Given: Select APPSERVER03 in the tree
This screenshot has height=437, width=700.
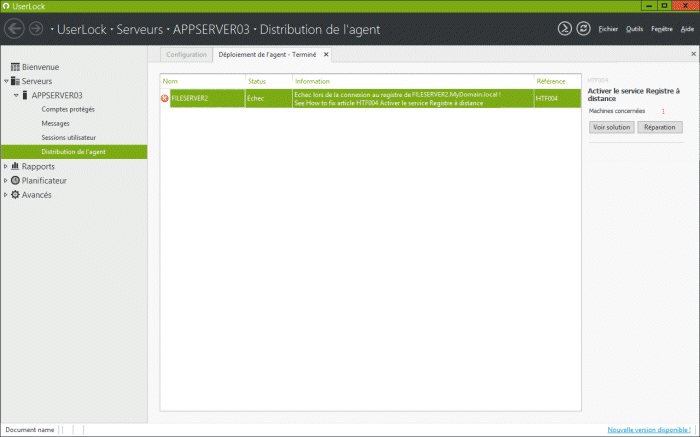Looking at the screenshot, I should point(57,96).
